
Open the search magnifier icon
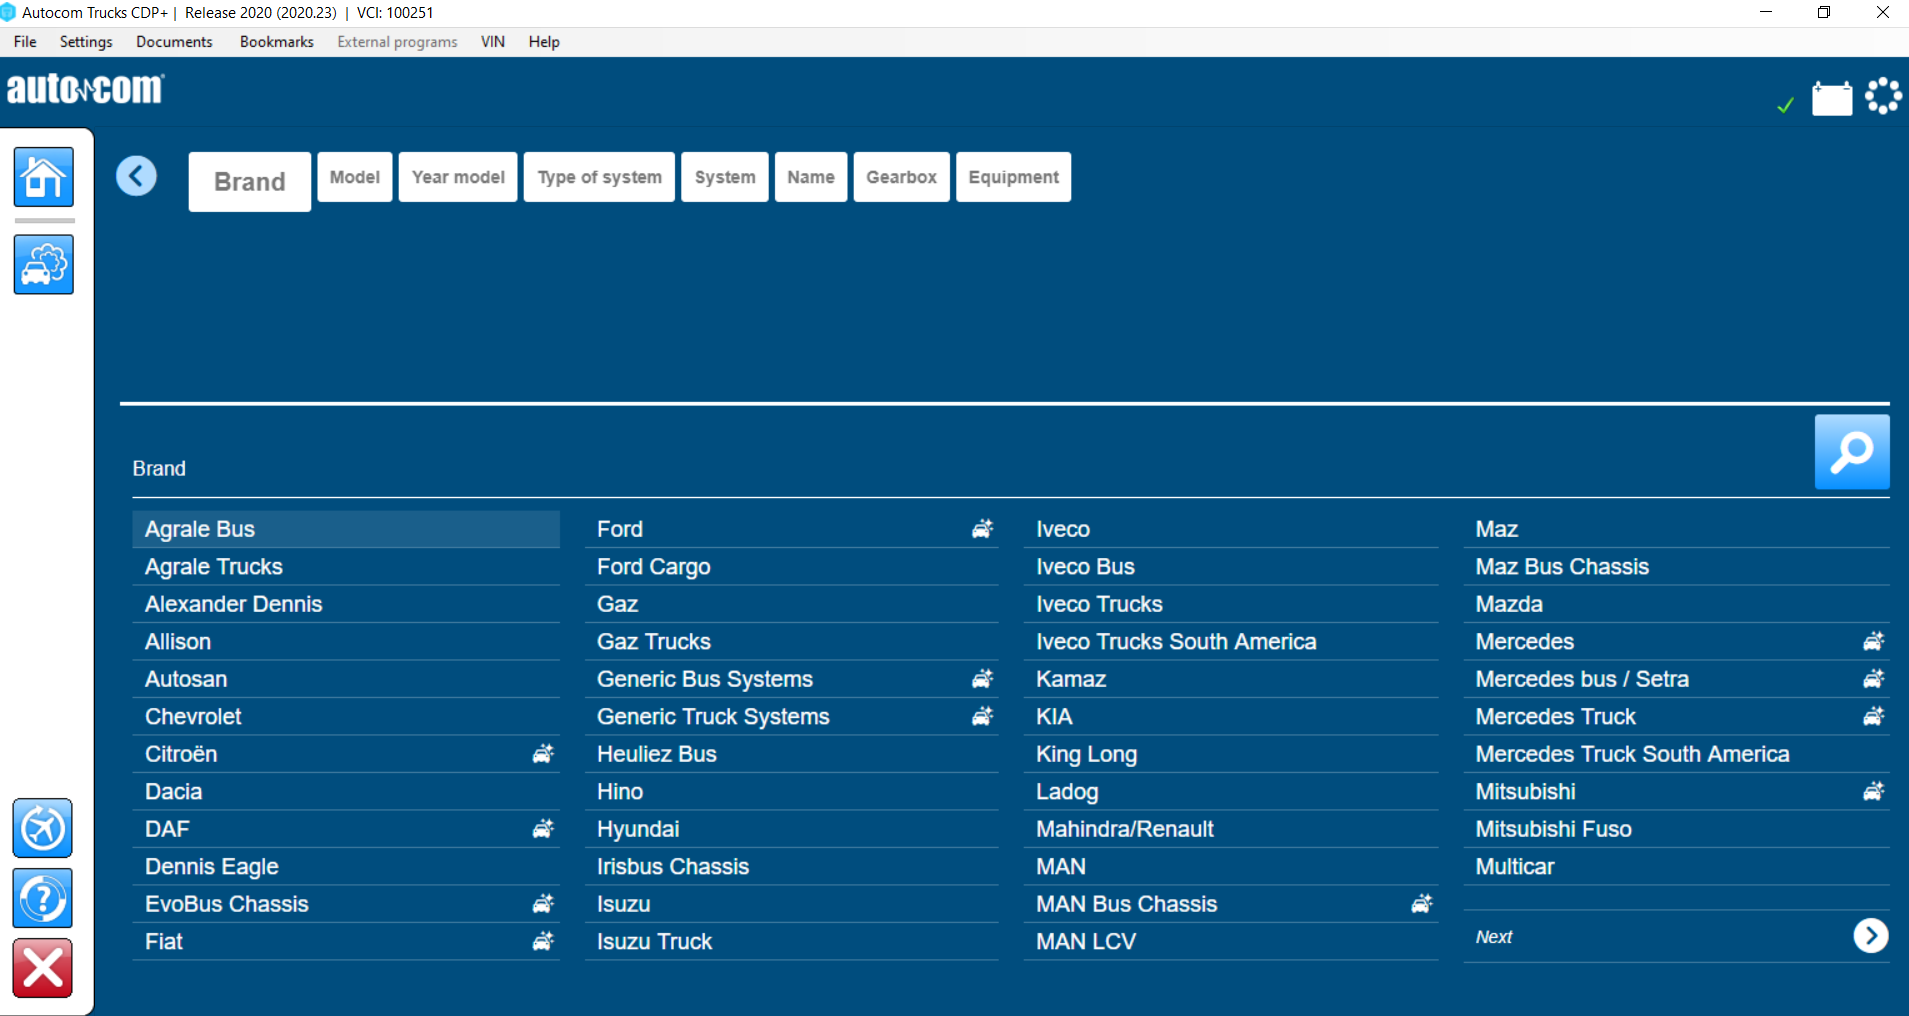point(1851,452)
